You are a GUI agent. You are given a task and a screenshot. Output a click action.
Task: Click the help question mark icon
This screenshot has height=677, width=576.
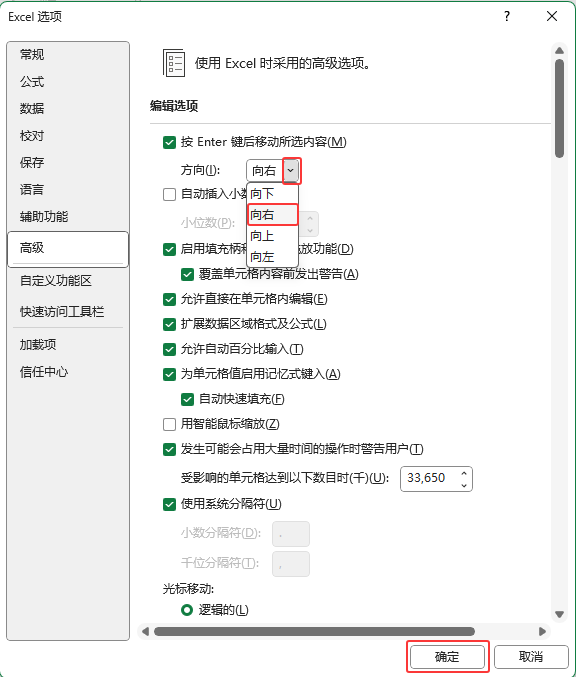[507, 16]
